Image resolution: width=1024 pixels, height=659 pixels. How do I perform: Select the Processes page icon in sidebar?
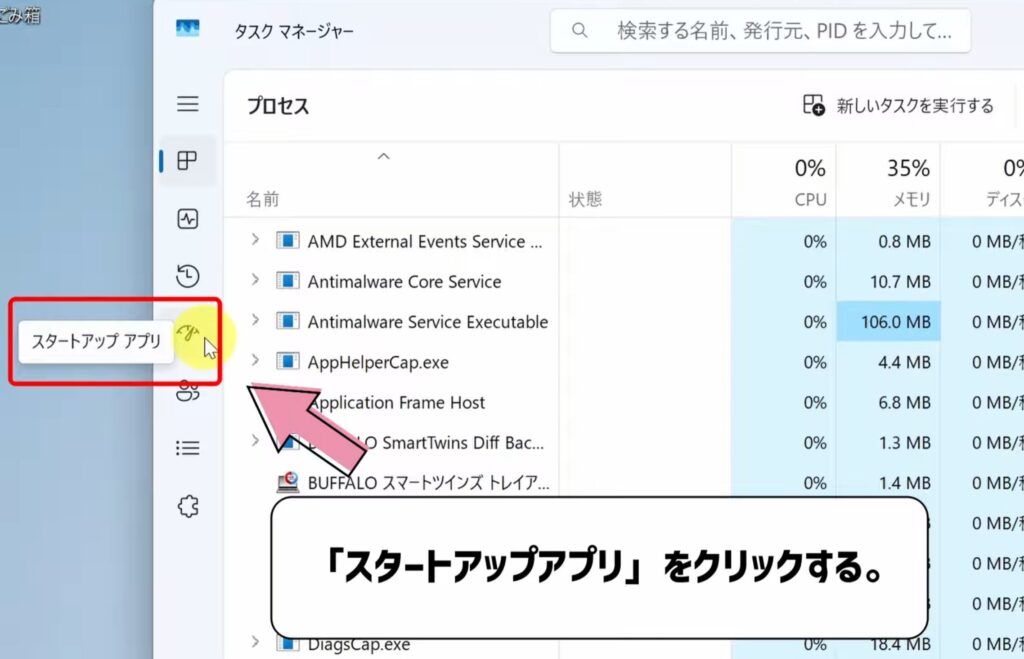click(x=187, y=161)
